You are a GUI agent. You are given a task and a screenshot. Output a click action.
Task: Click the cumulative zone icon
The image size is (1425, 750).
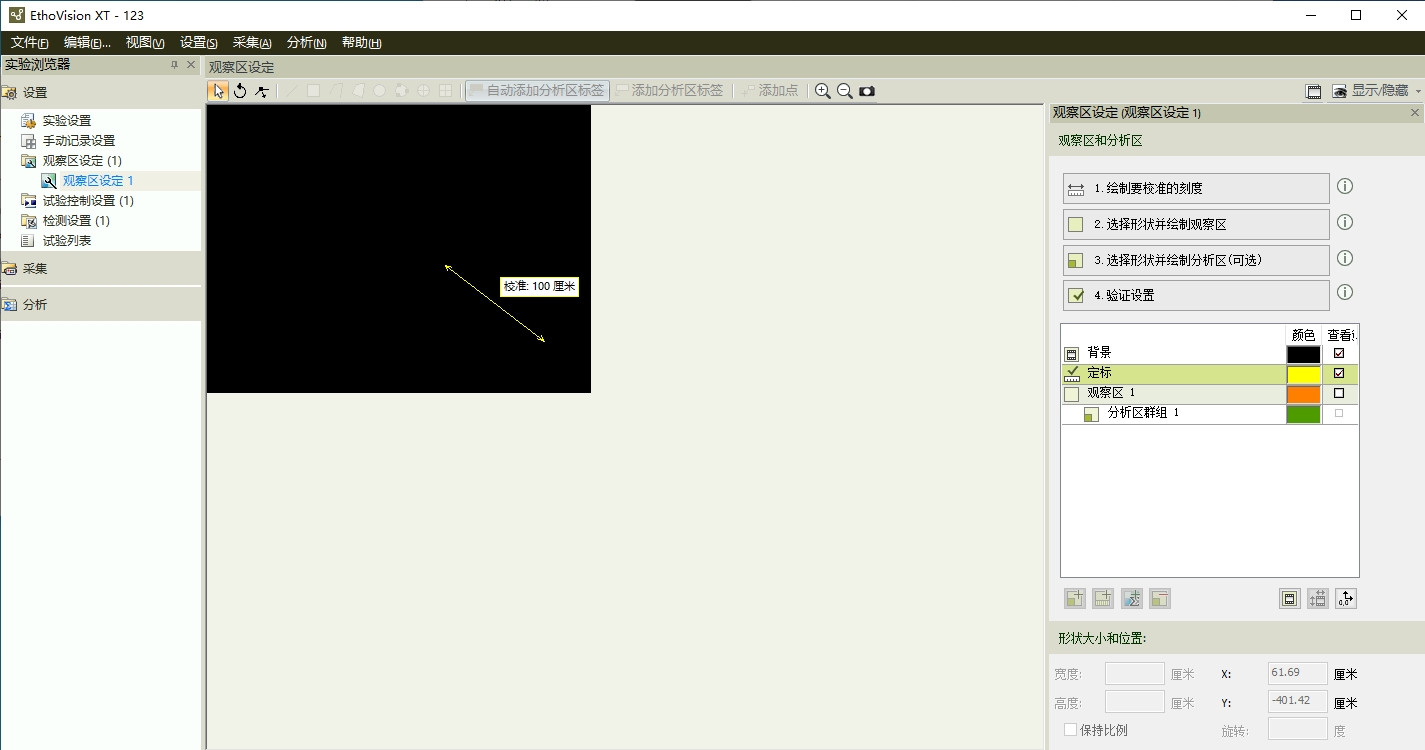(x=1132, y=598)
